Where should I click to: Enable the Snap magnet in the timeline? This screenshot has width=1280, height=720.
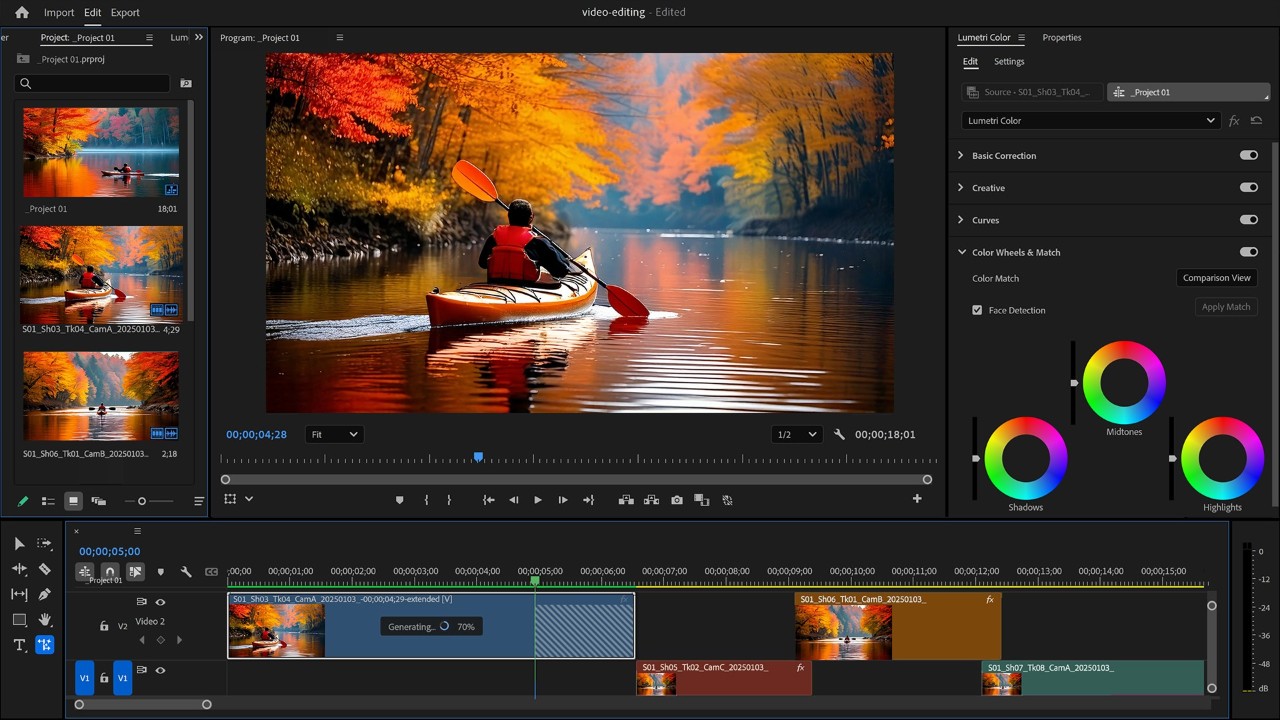pyautogui.click(x=110, y=571)
